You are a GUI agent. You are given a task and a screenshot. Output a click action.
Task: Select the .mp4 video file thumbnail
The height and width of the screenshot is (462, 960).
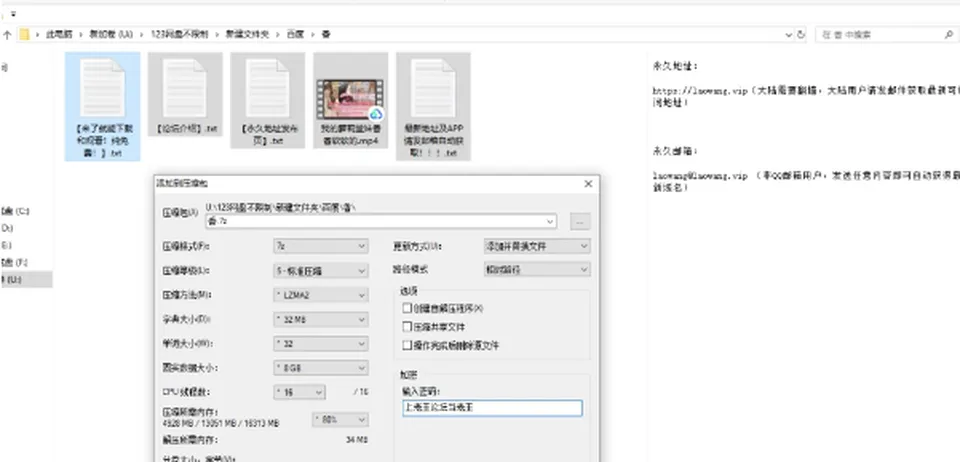pos(350,99)
